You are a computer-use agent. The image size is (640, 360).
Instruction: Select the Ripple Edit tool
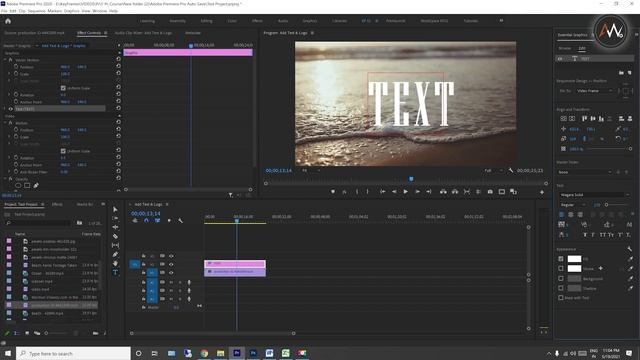(x=115, y=227)
